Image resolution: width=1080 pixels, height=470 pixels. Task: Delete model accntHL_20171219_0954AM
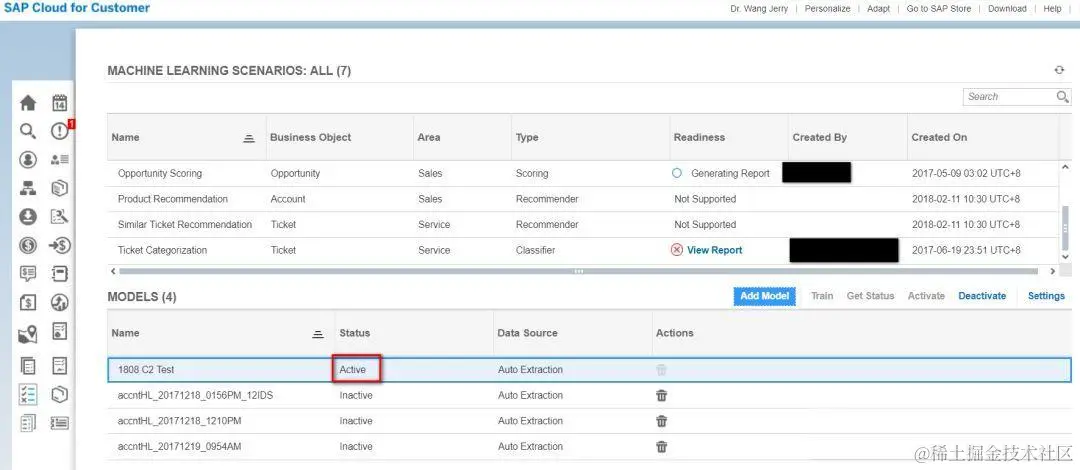[661, 447]
